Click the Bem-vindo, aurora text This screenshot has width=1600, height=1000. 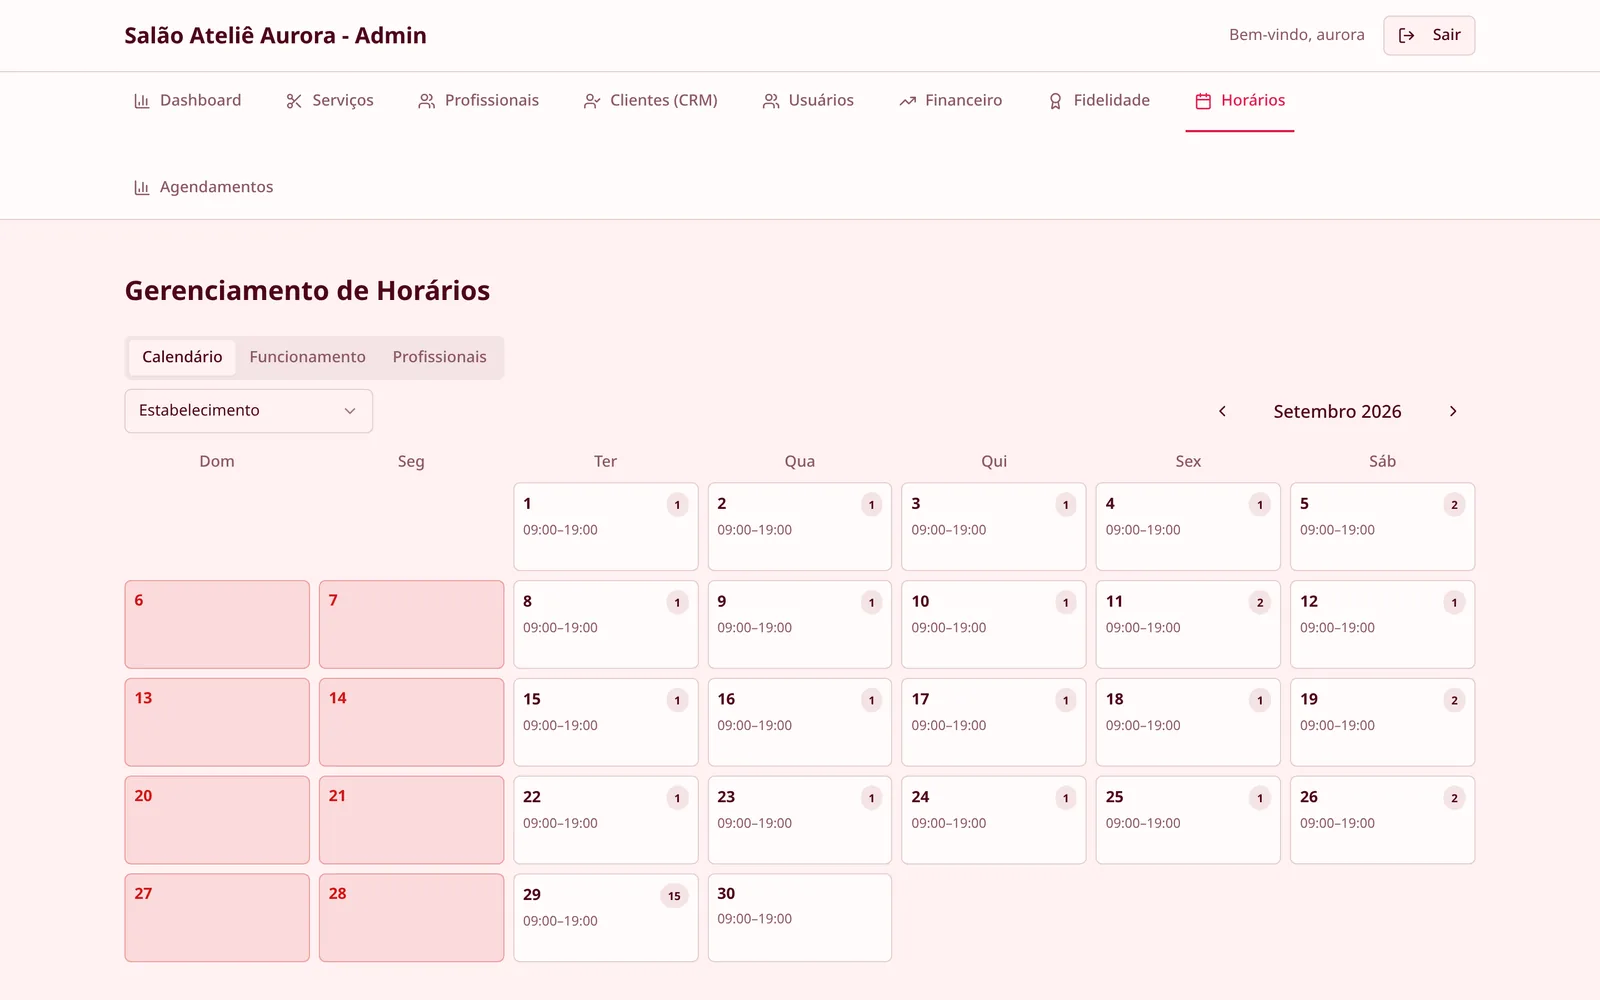tap(1297, 35)
